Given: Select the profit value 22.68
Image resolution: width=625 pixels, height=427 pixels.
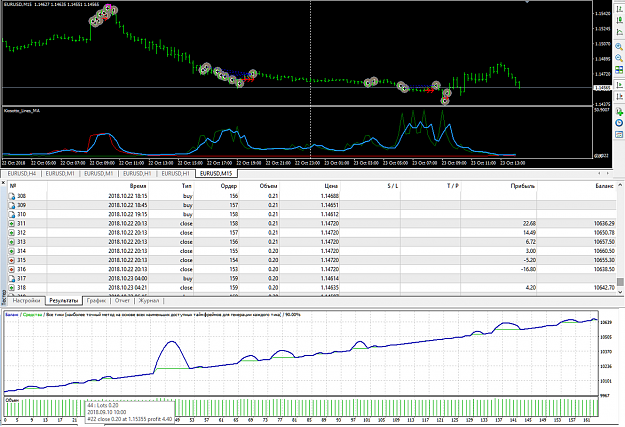Looking at the screenshot, I should click(529, 223).
